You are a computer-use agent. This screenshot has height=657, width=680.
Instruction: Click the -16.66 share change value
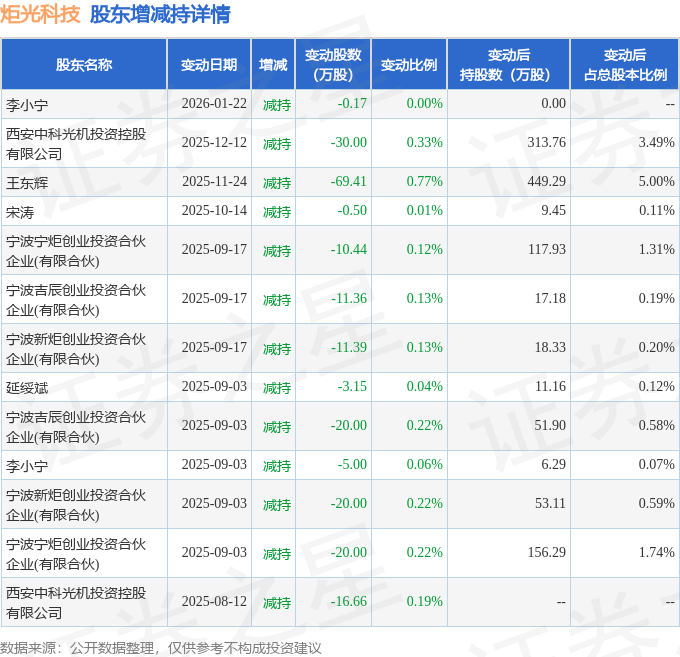click(349, 601)
